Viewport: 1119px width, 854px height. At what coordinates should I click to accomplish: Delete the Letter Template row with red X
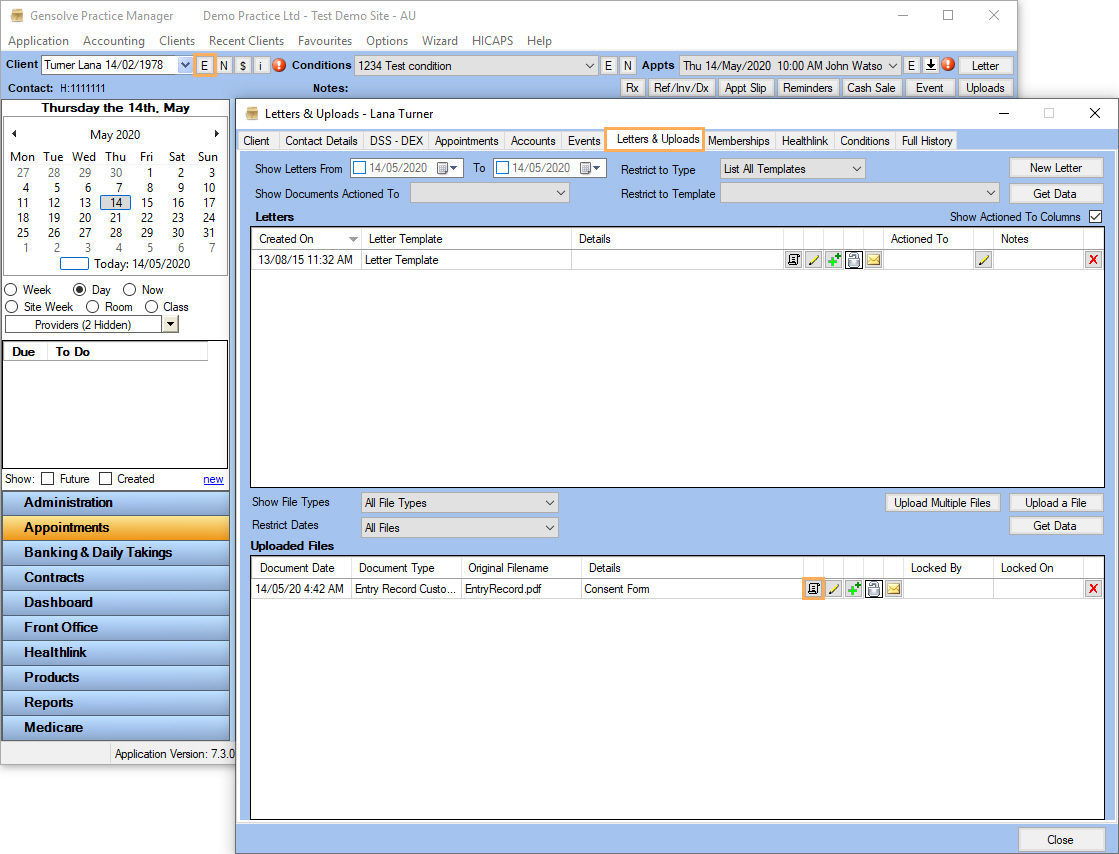pyautogui.click(x=1093, y=260)
